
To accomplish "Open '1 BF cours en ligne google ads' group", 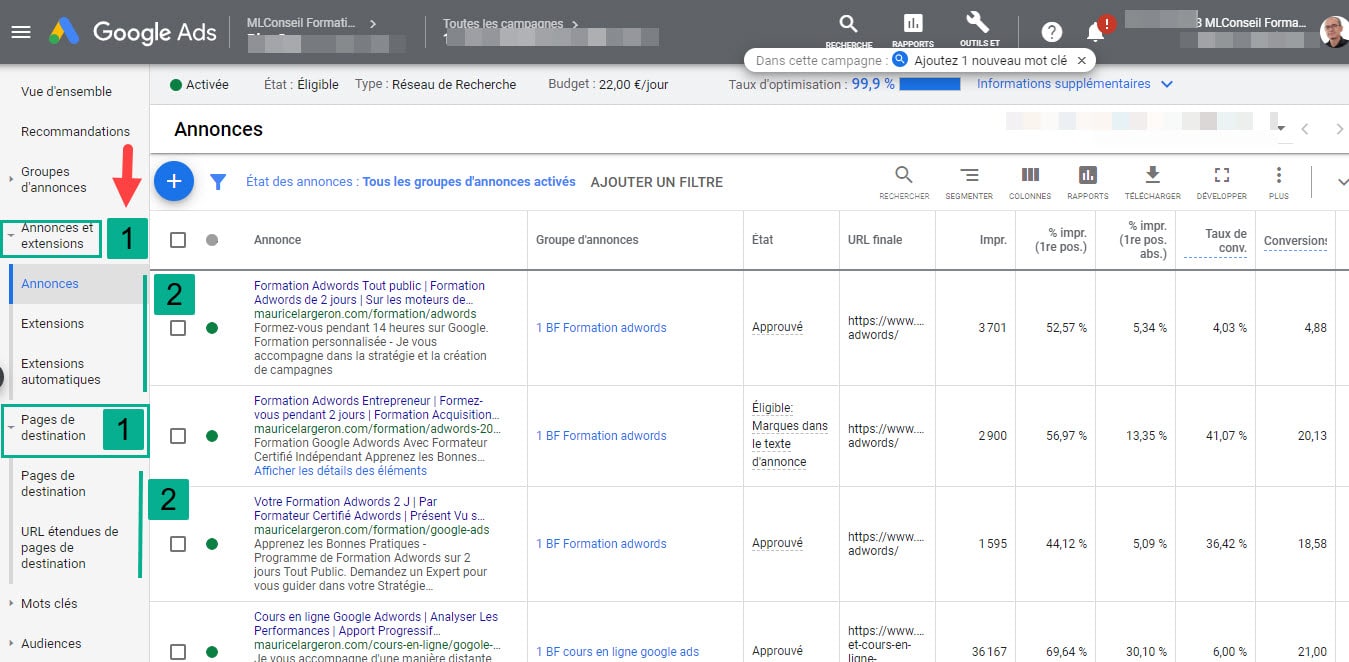I will (x=617, y=652).
